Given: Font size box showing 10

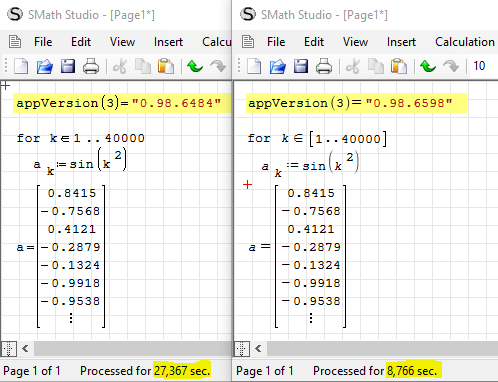Looking at the screenshot, I should pos(483,66).
